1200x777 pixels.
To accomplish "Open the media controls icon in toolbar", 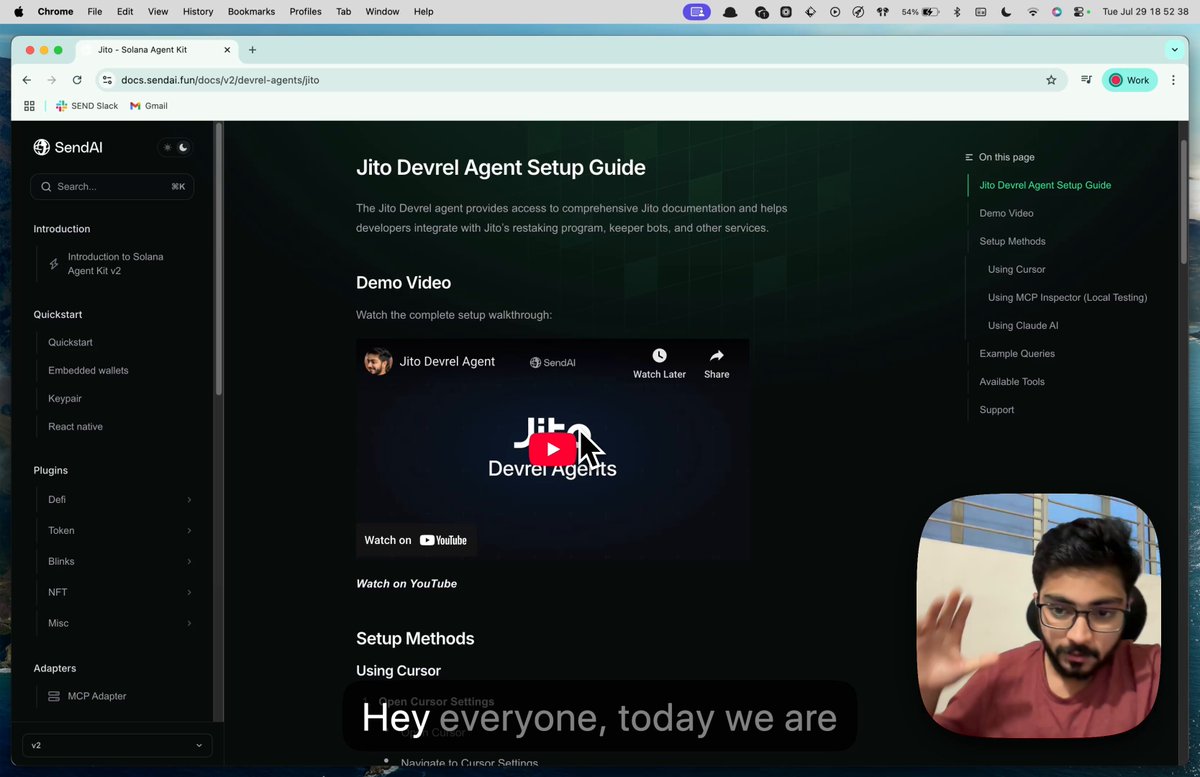I will pos(1086,80).
